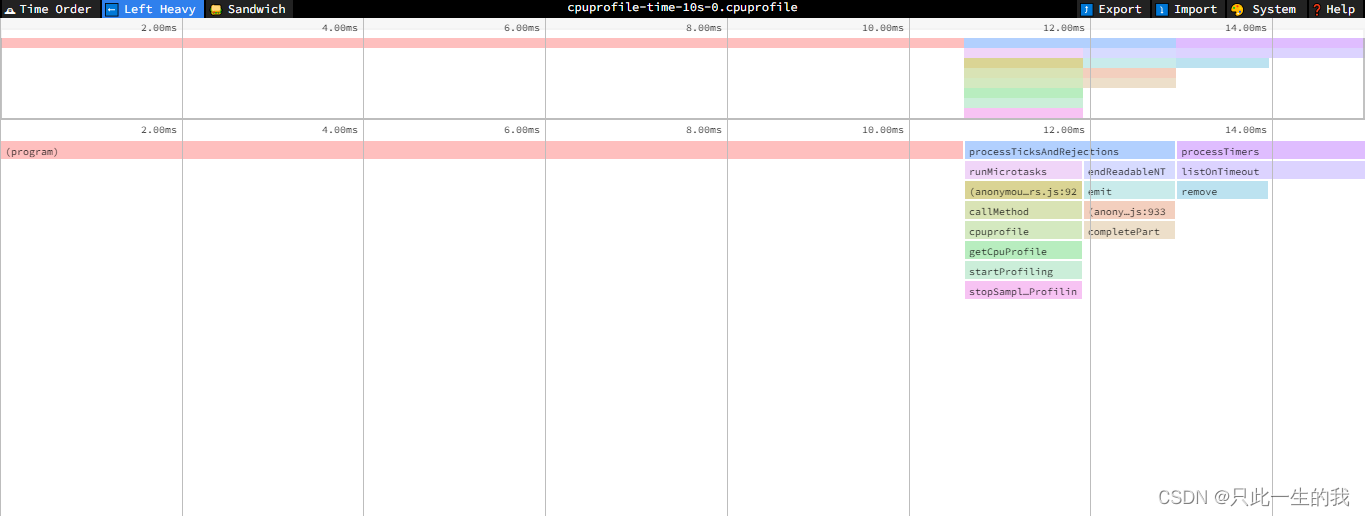Select the listOnTimeout frame
This screenshot has width=1365, height=516.
(1271, 171)
